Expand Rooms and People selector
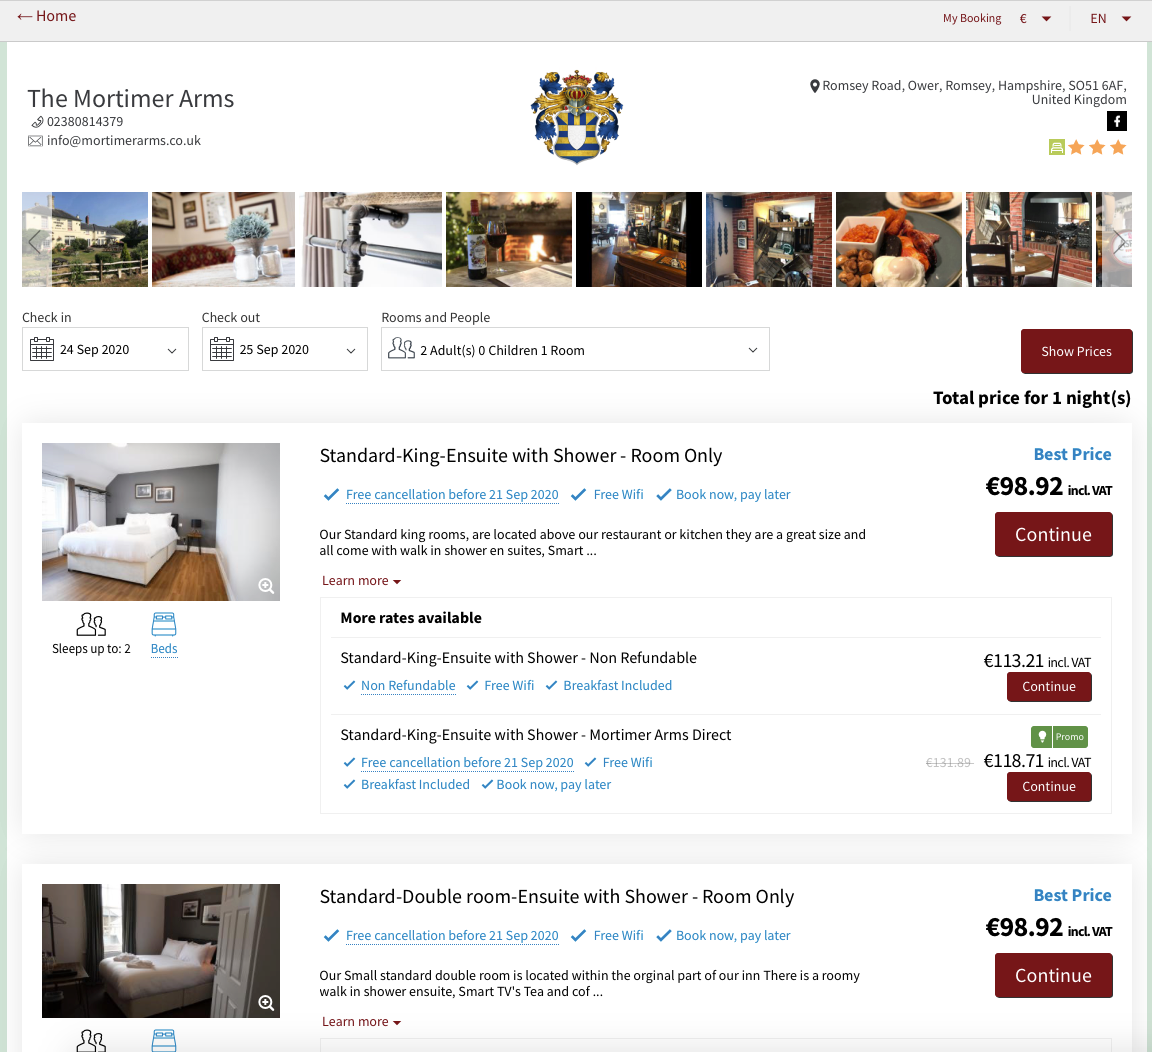The width and height of the screenshot is (1152, 1052). coord(575,350)
